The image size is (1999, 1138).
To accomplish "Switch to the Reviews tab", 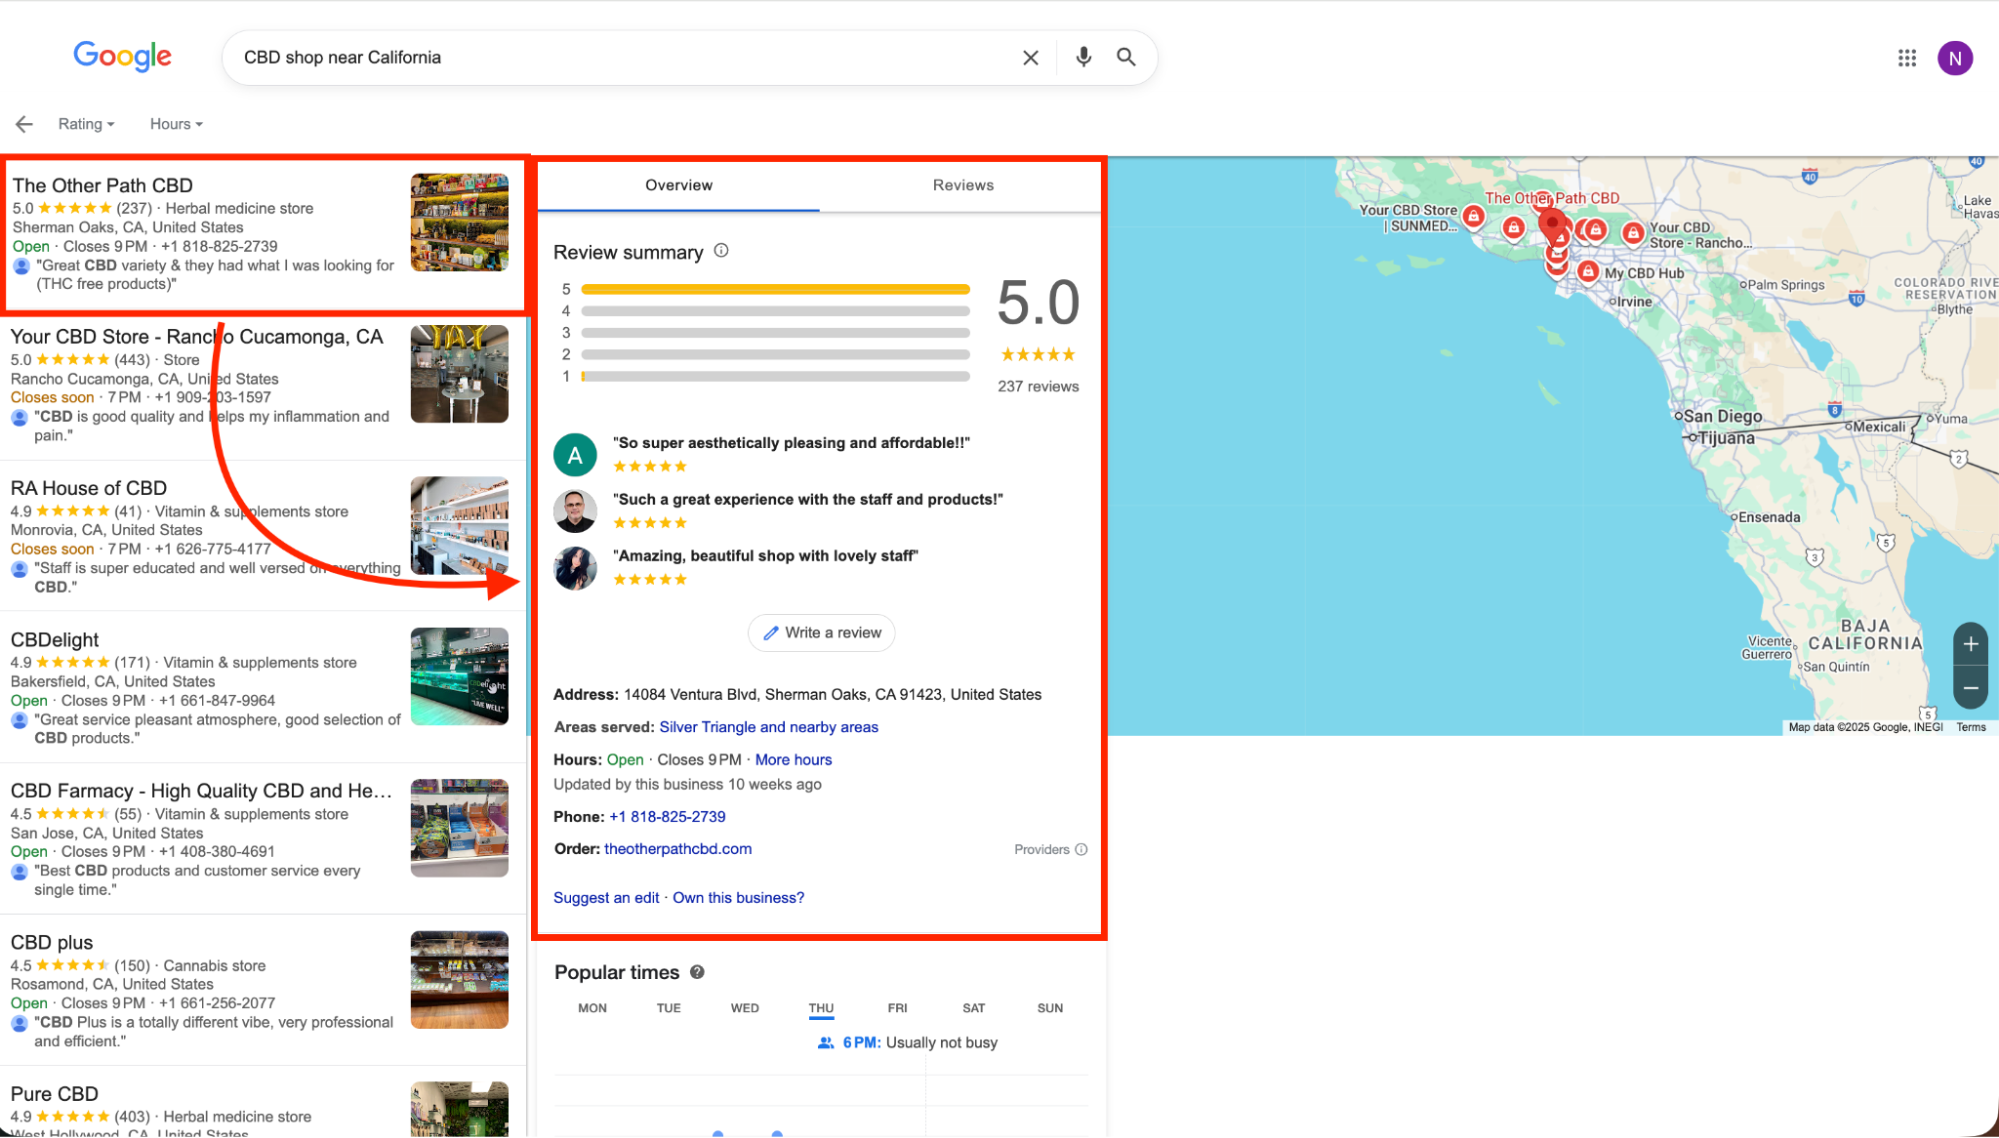I will (x=962, y=185).
